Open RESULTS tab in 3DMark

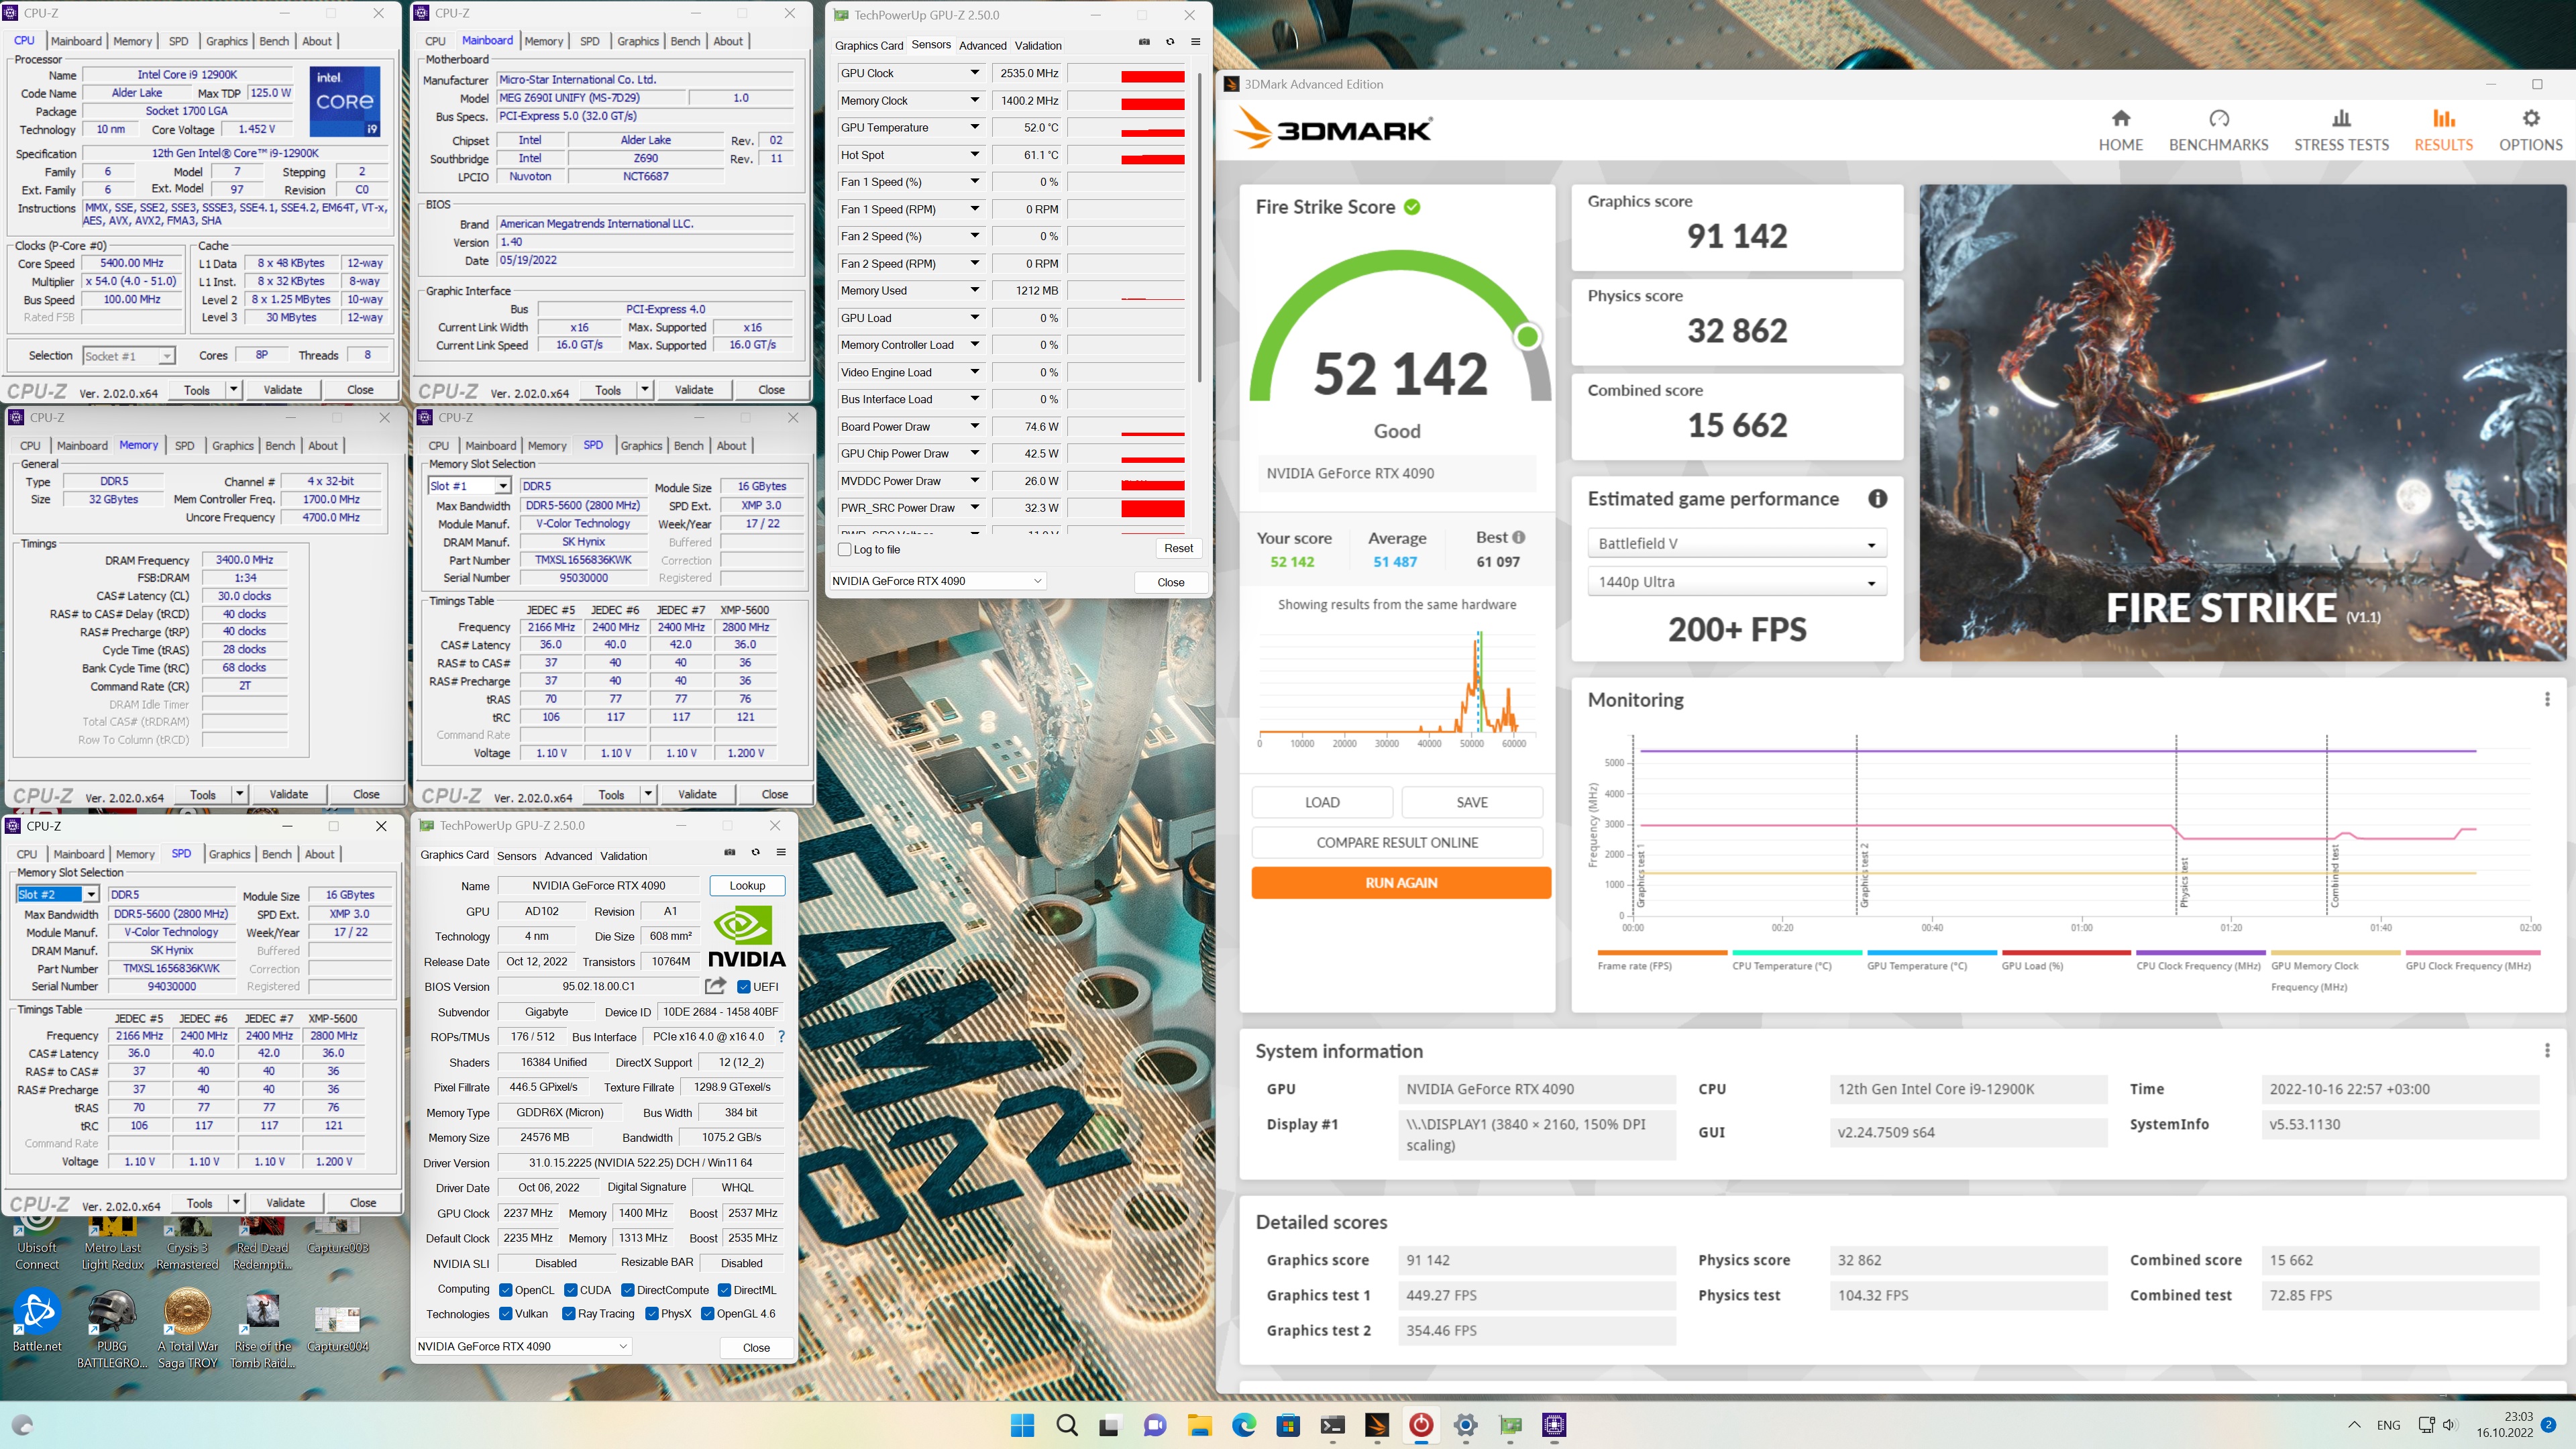click(x=2443, y=130)
